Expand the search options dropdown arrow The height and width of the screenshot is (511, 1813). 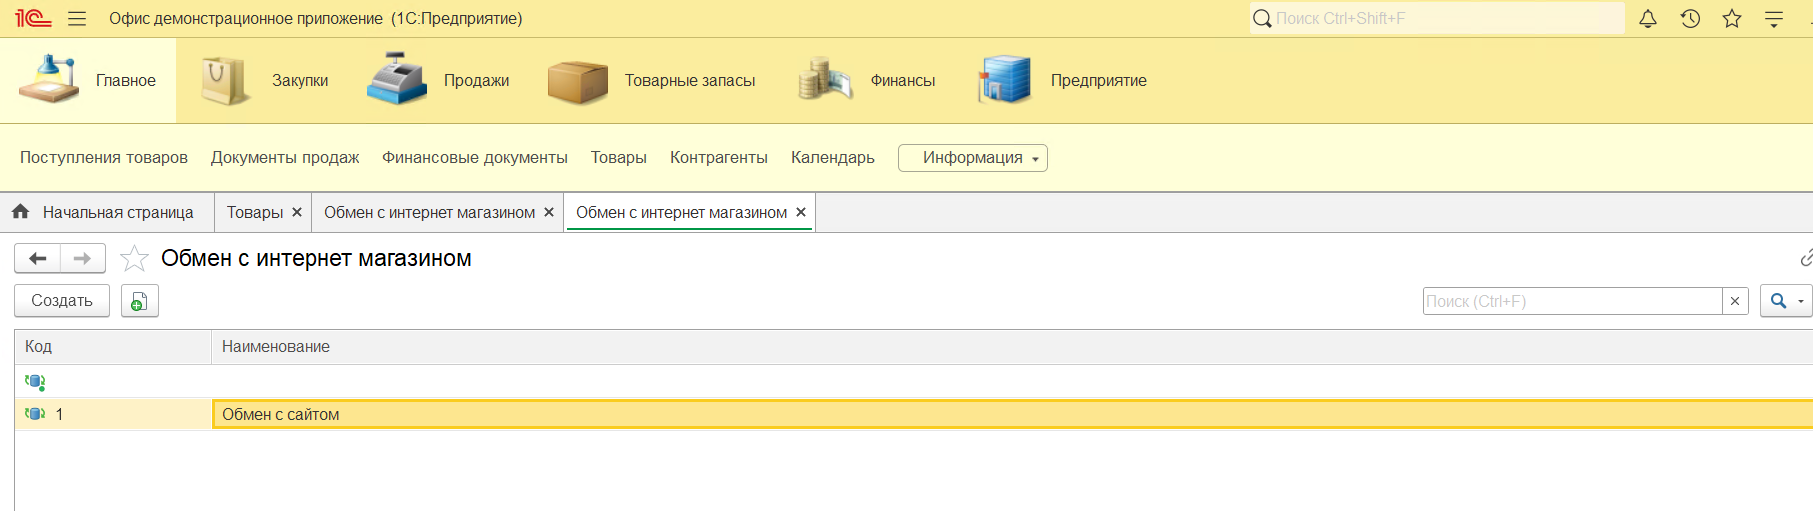click(1801, 301)
